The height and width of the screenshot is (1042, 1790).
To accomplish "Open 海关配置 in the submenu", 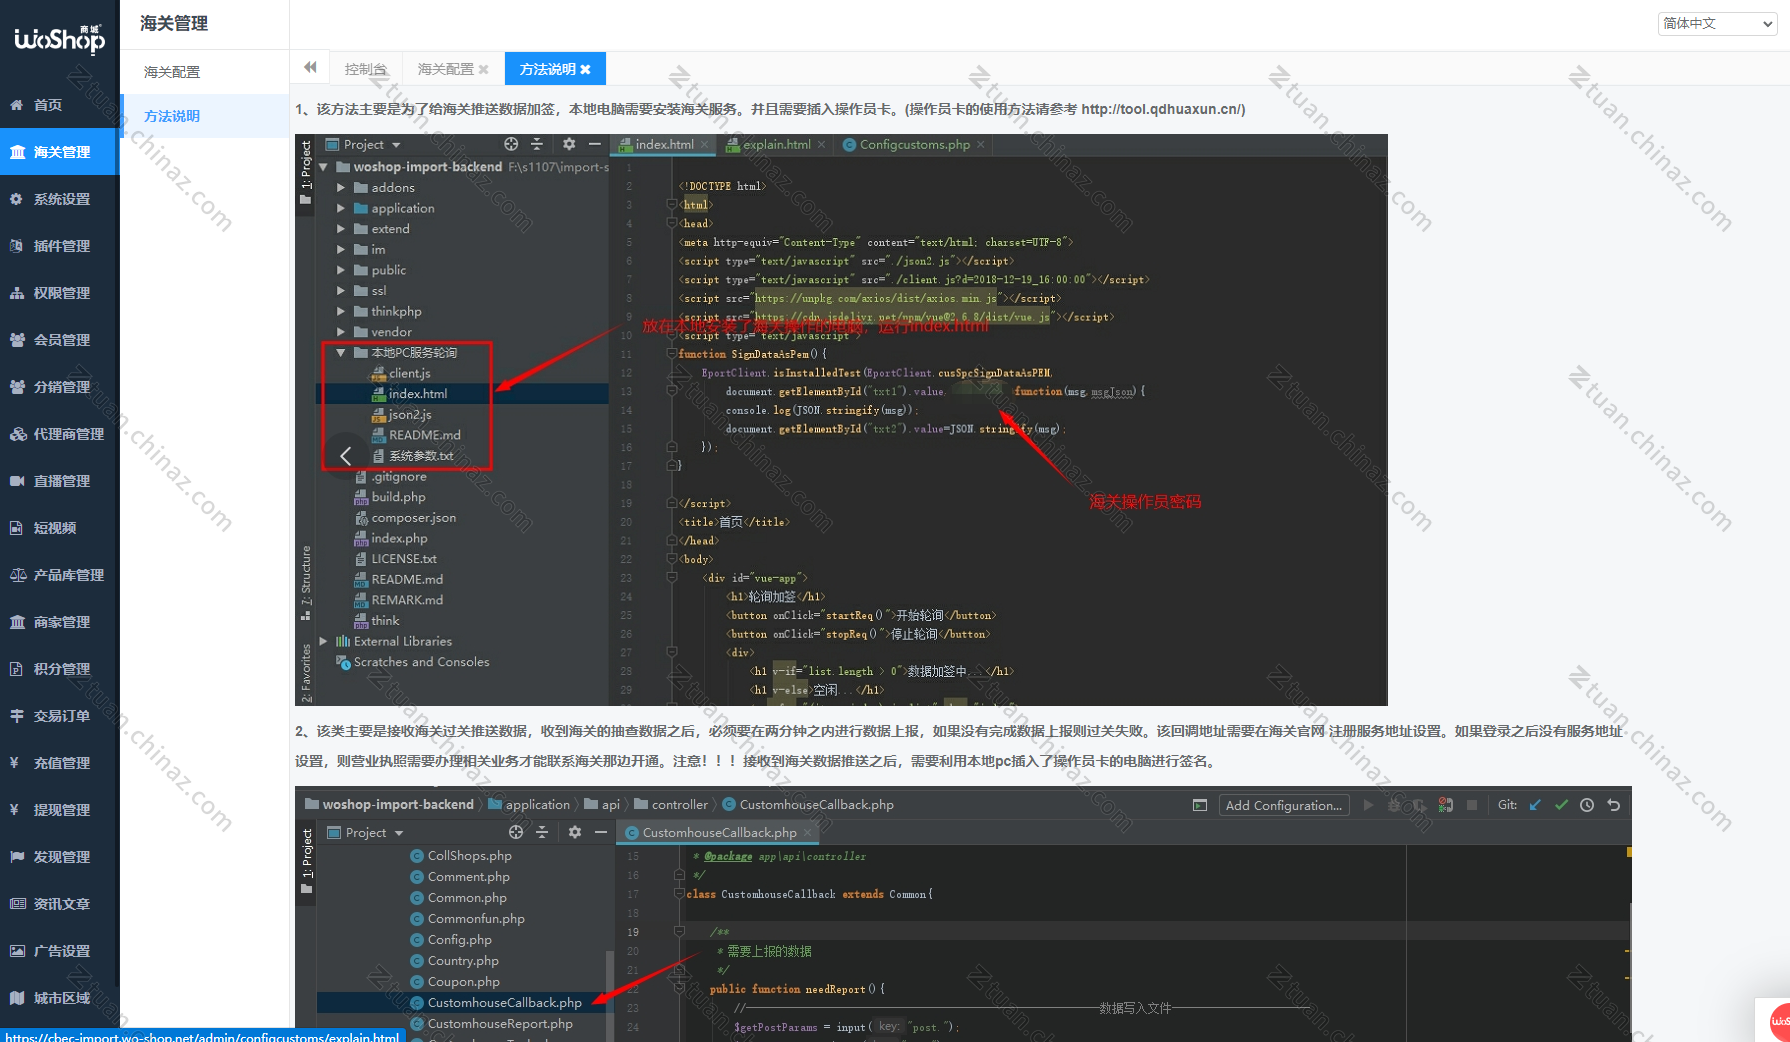I will 204,72.
